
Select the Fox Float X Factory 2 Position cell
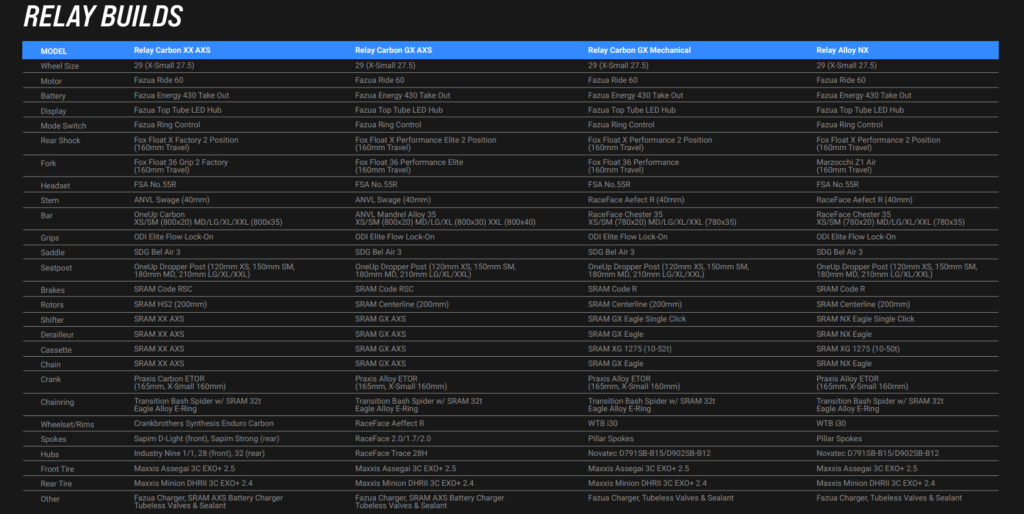click(186, 144)
